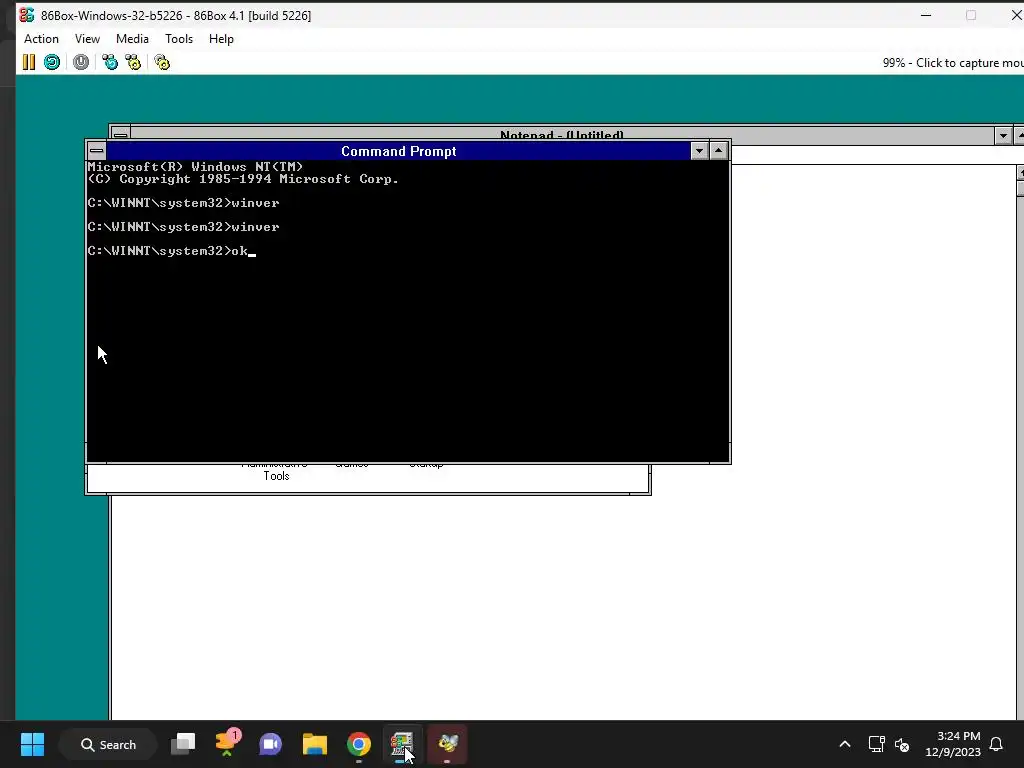Open the Tools menu

179,39
